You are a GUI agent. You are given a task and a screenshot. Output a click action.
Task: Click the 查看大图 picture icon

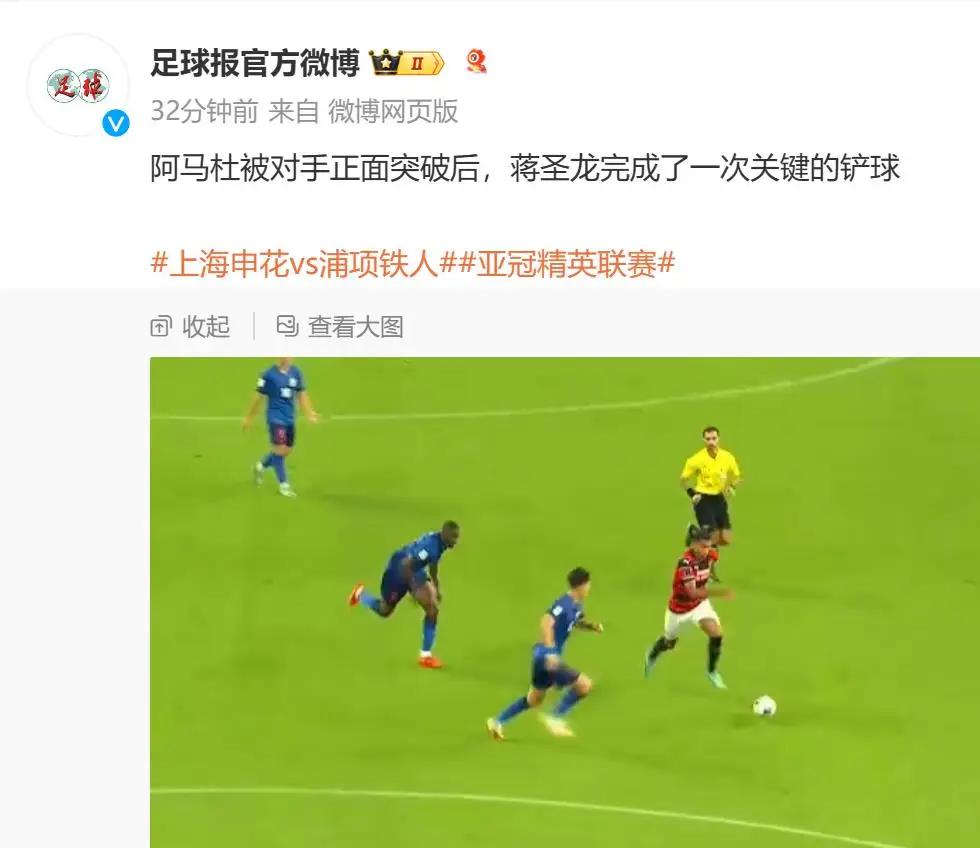288,326
